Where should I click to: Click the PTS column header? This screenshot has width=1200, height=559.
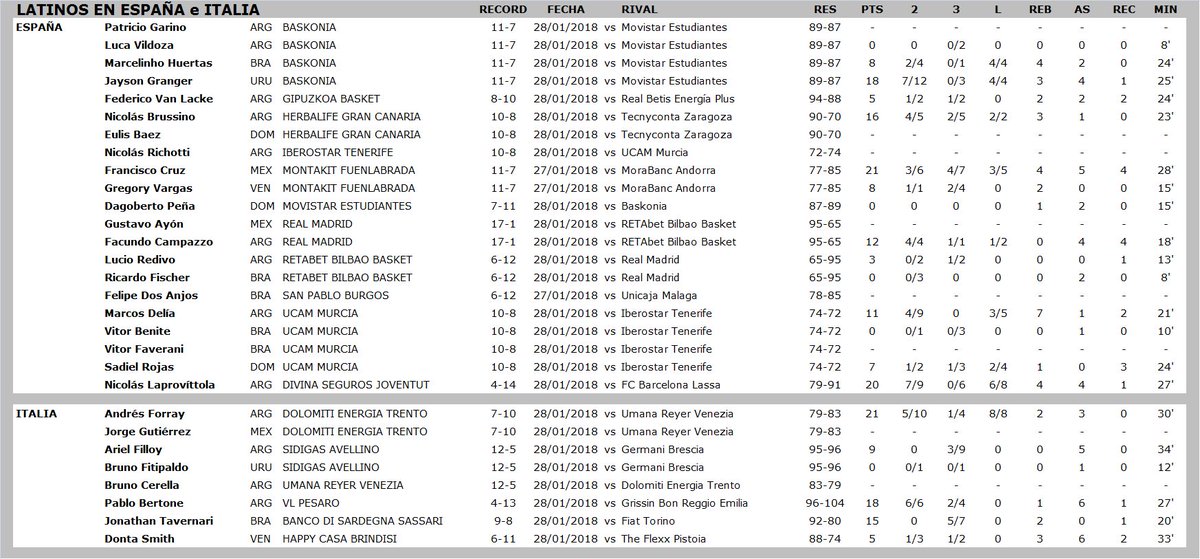tap(871, 10)
